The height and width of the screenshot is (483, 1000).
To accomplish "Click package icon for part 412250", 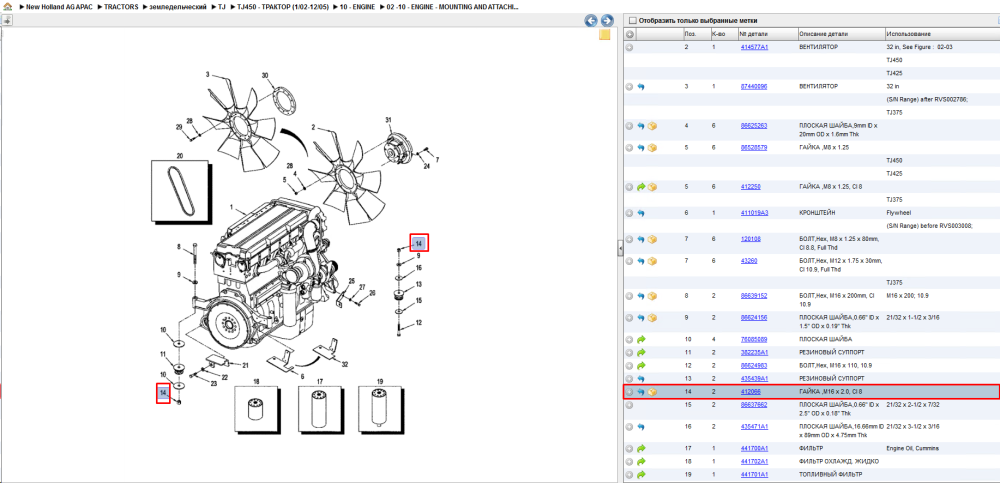I will tap(652, 187).
